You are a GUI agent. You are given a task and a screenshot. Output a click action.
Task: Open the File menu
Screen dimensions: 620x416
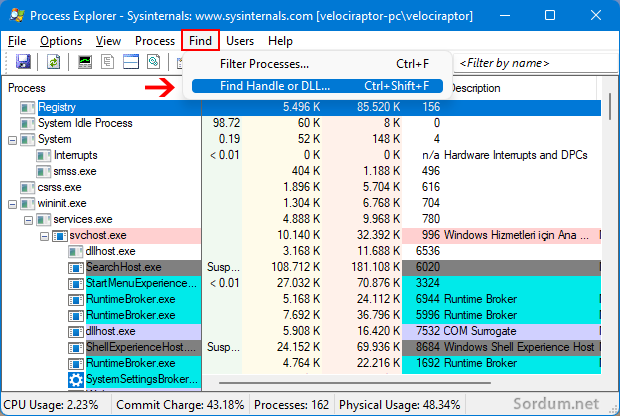pyautogui.click(x=17, y=41)
